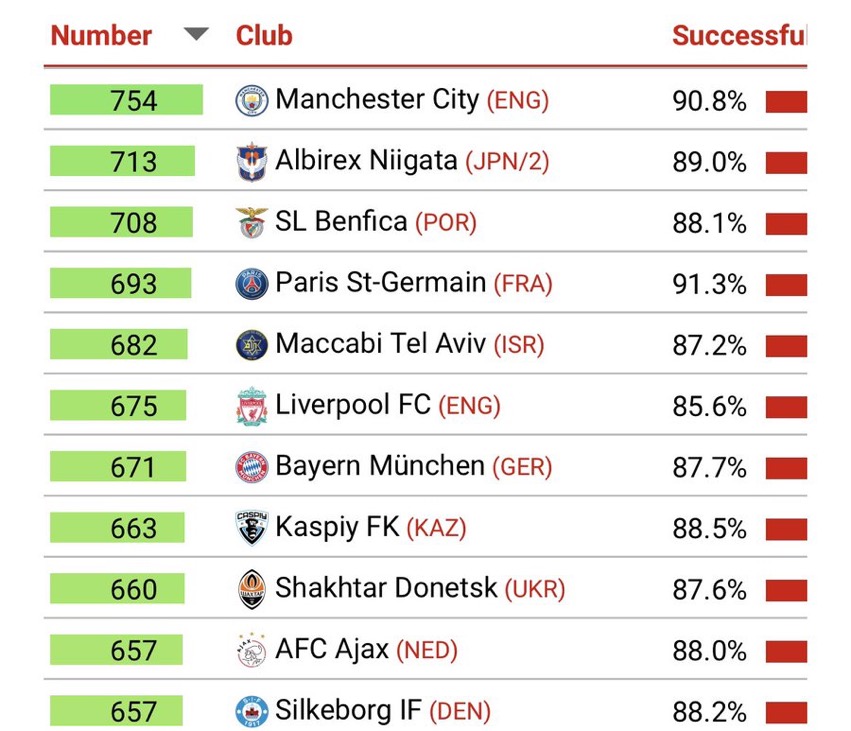Click the Manchester City club crest
851x731 pixels.
tap(252, 100)
